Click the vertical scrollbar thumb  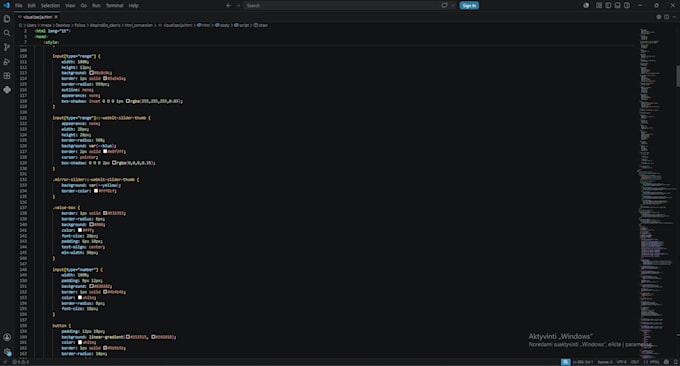tap(677, 75)
